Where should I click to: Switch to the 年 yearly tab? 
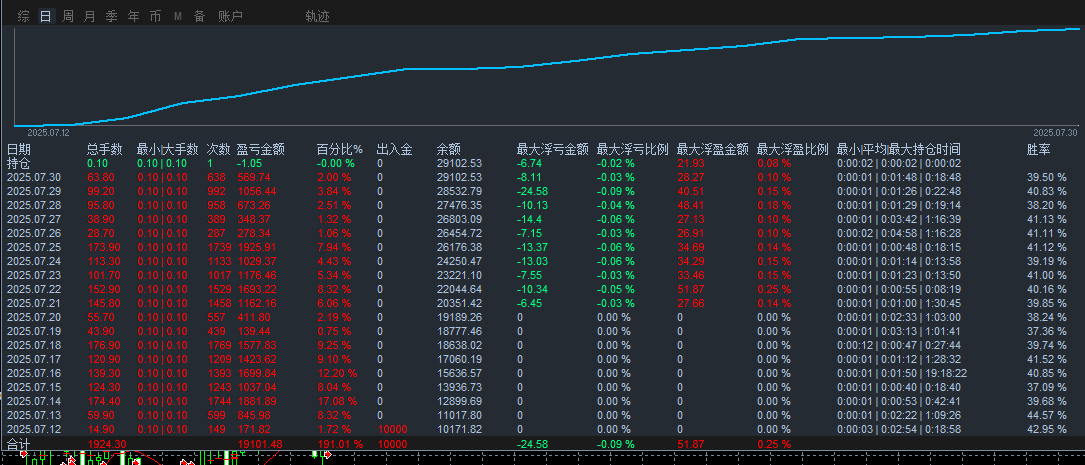tap(134, 16)
